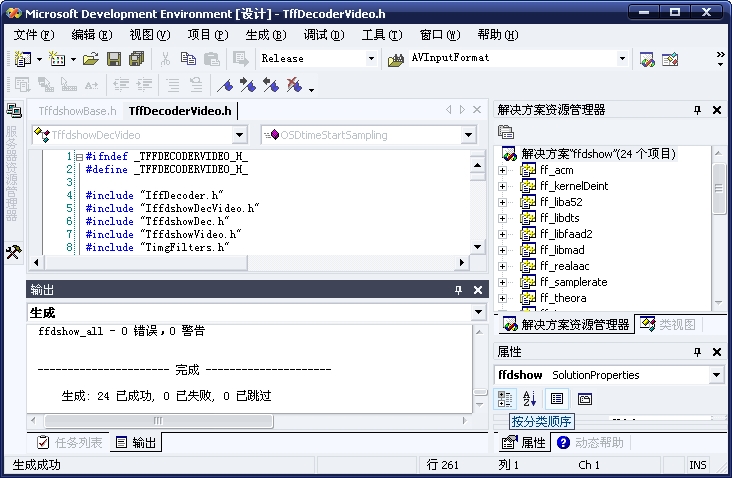Click the New Project toolbar icon
This screenshot has height=478, width=732.
(x=22, y=59)
